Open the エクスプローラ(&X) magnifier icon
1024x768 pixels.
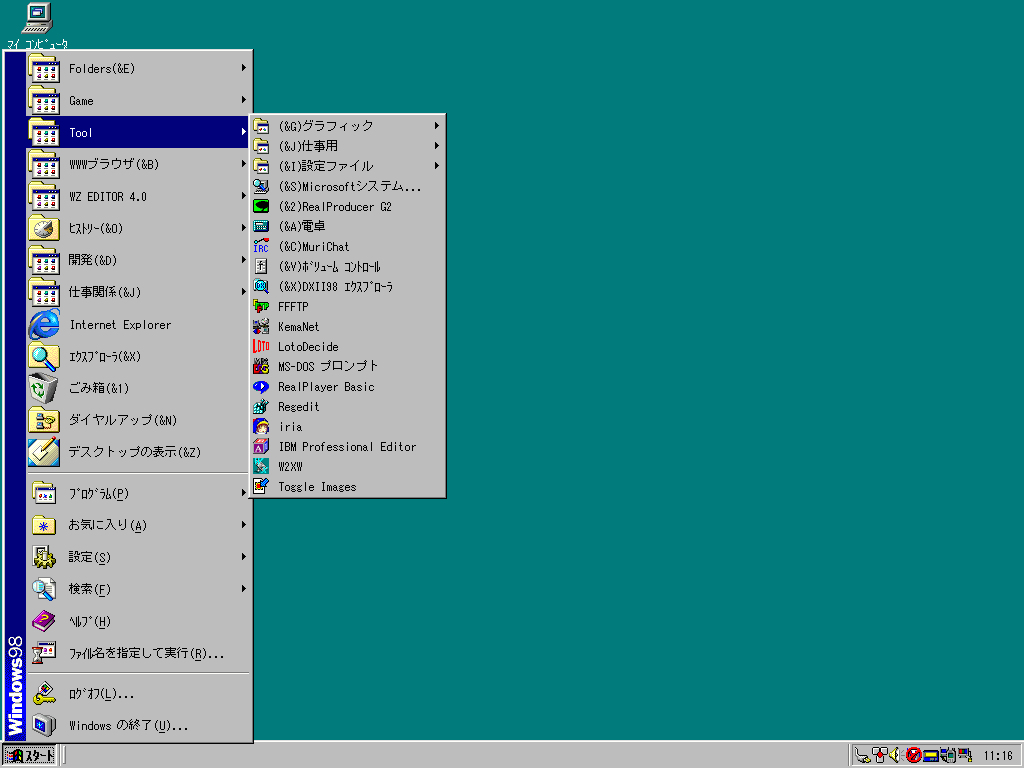click(44, 356)
